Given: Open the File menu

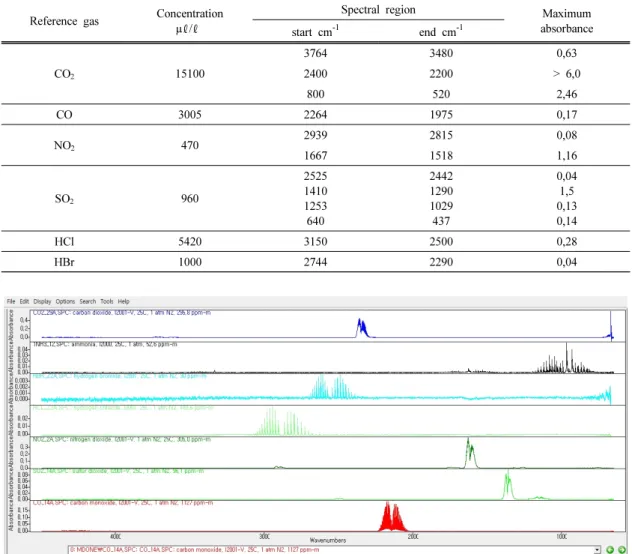Looking at the screenshot, I should [x=11, y=301].
